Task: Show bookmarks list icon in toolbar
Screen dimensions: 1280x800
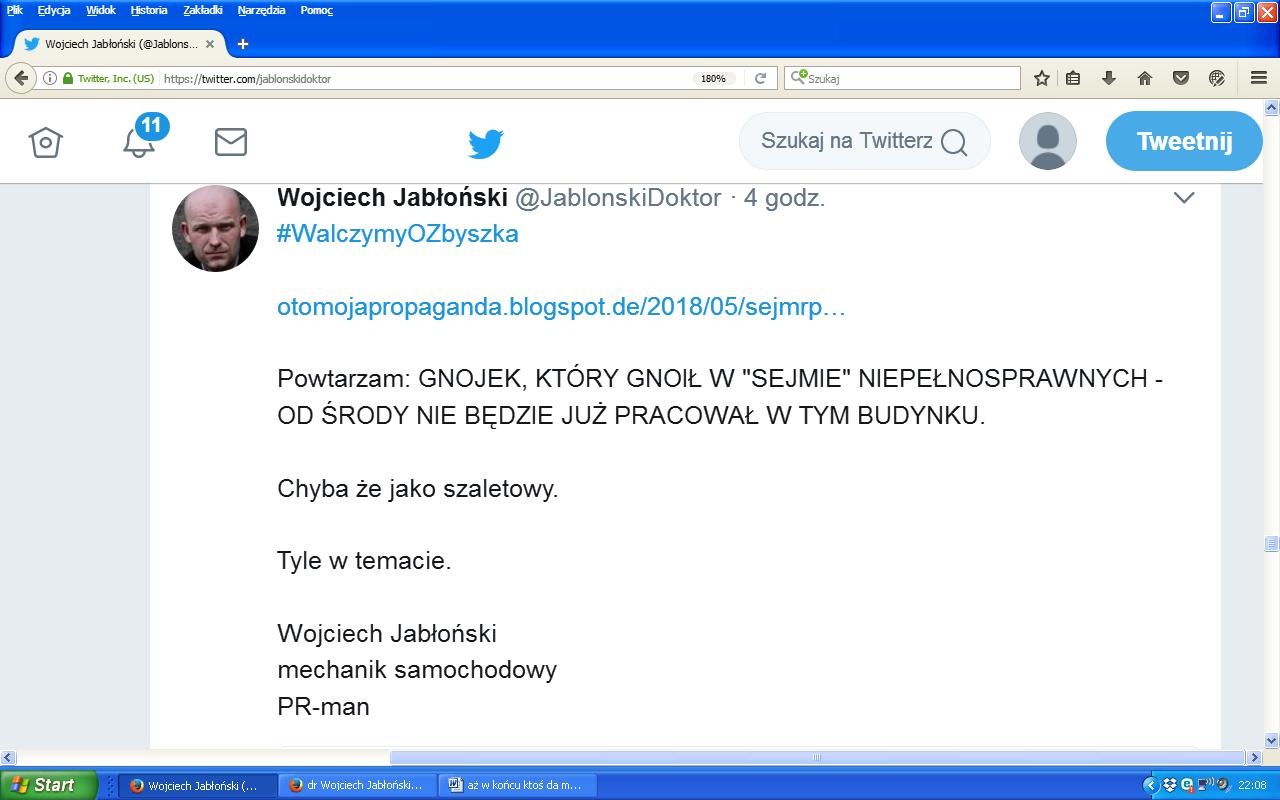Action: (x=1073, y=78)
